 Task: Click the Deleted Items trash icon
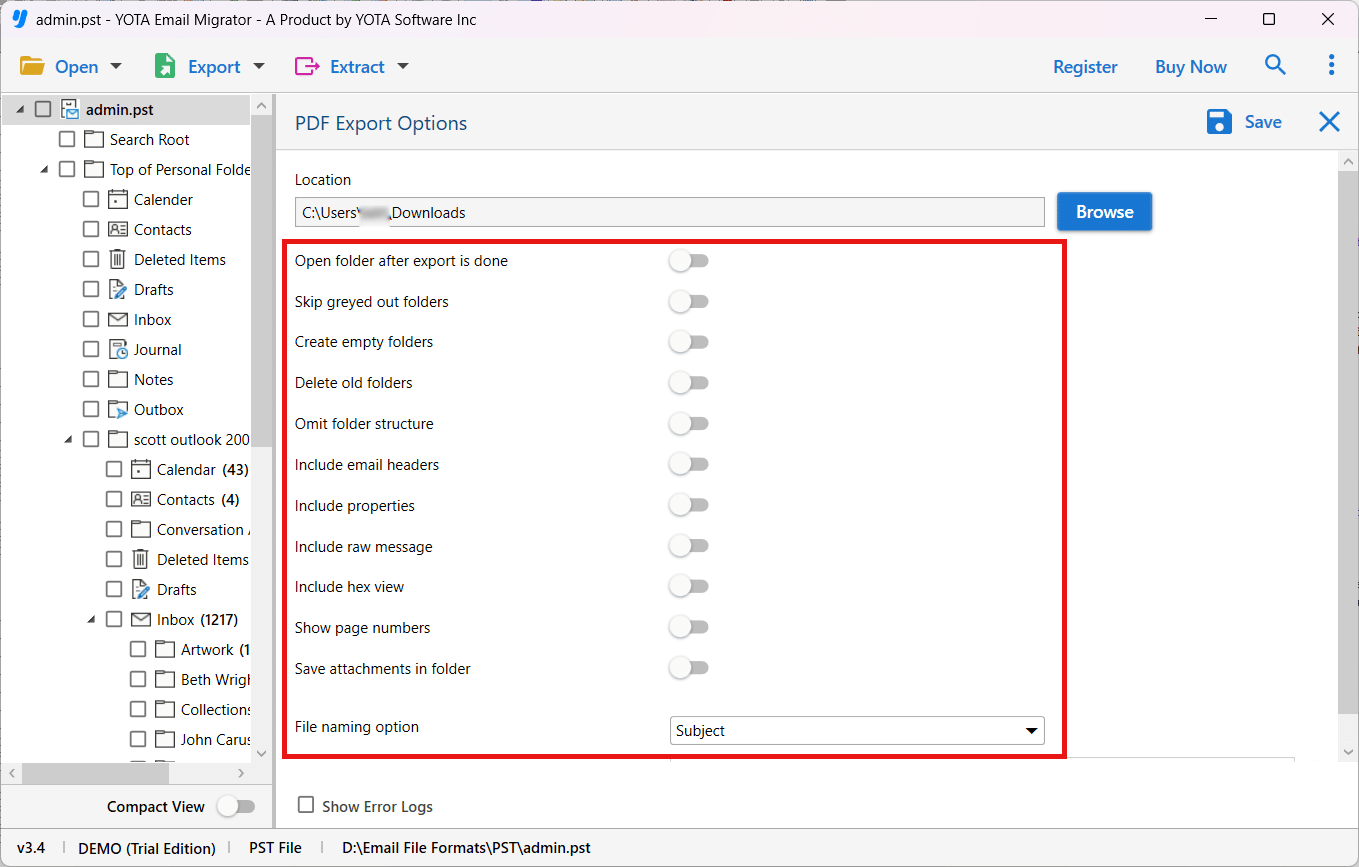118,260
